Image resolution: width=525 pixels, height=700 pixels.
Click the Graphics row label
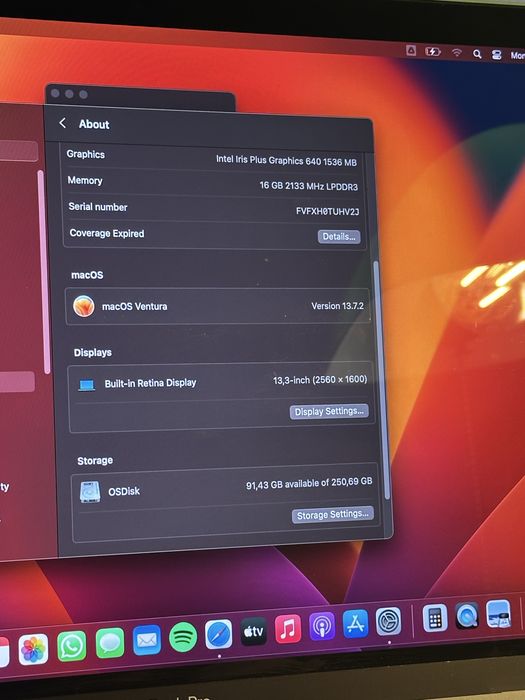pos(86,154)
